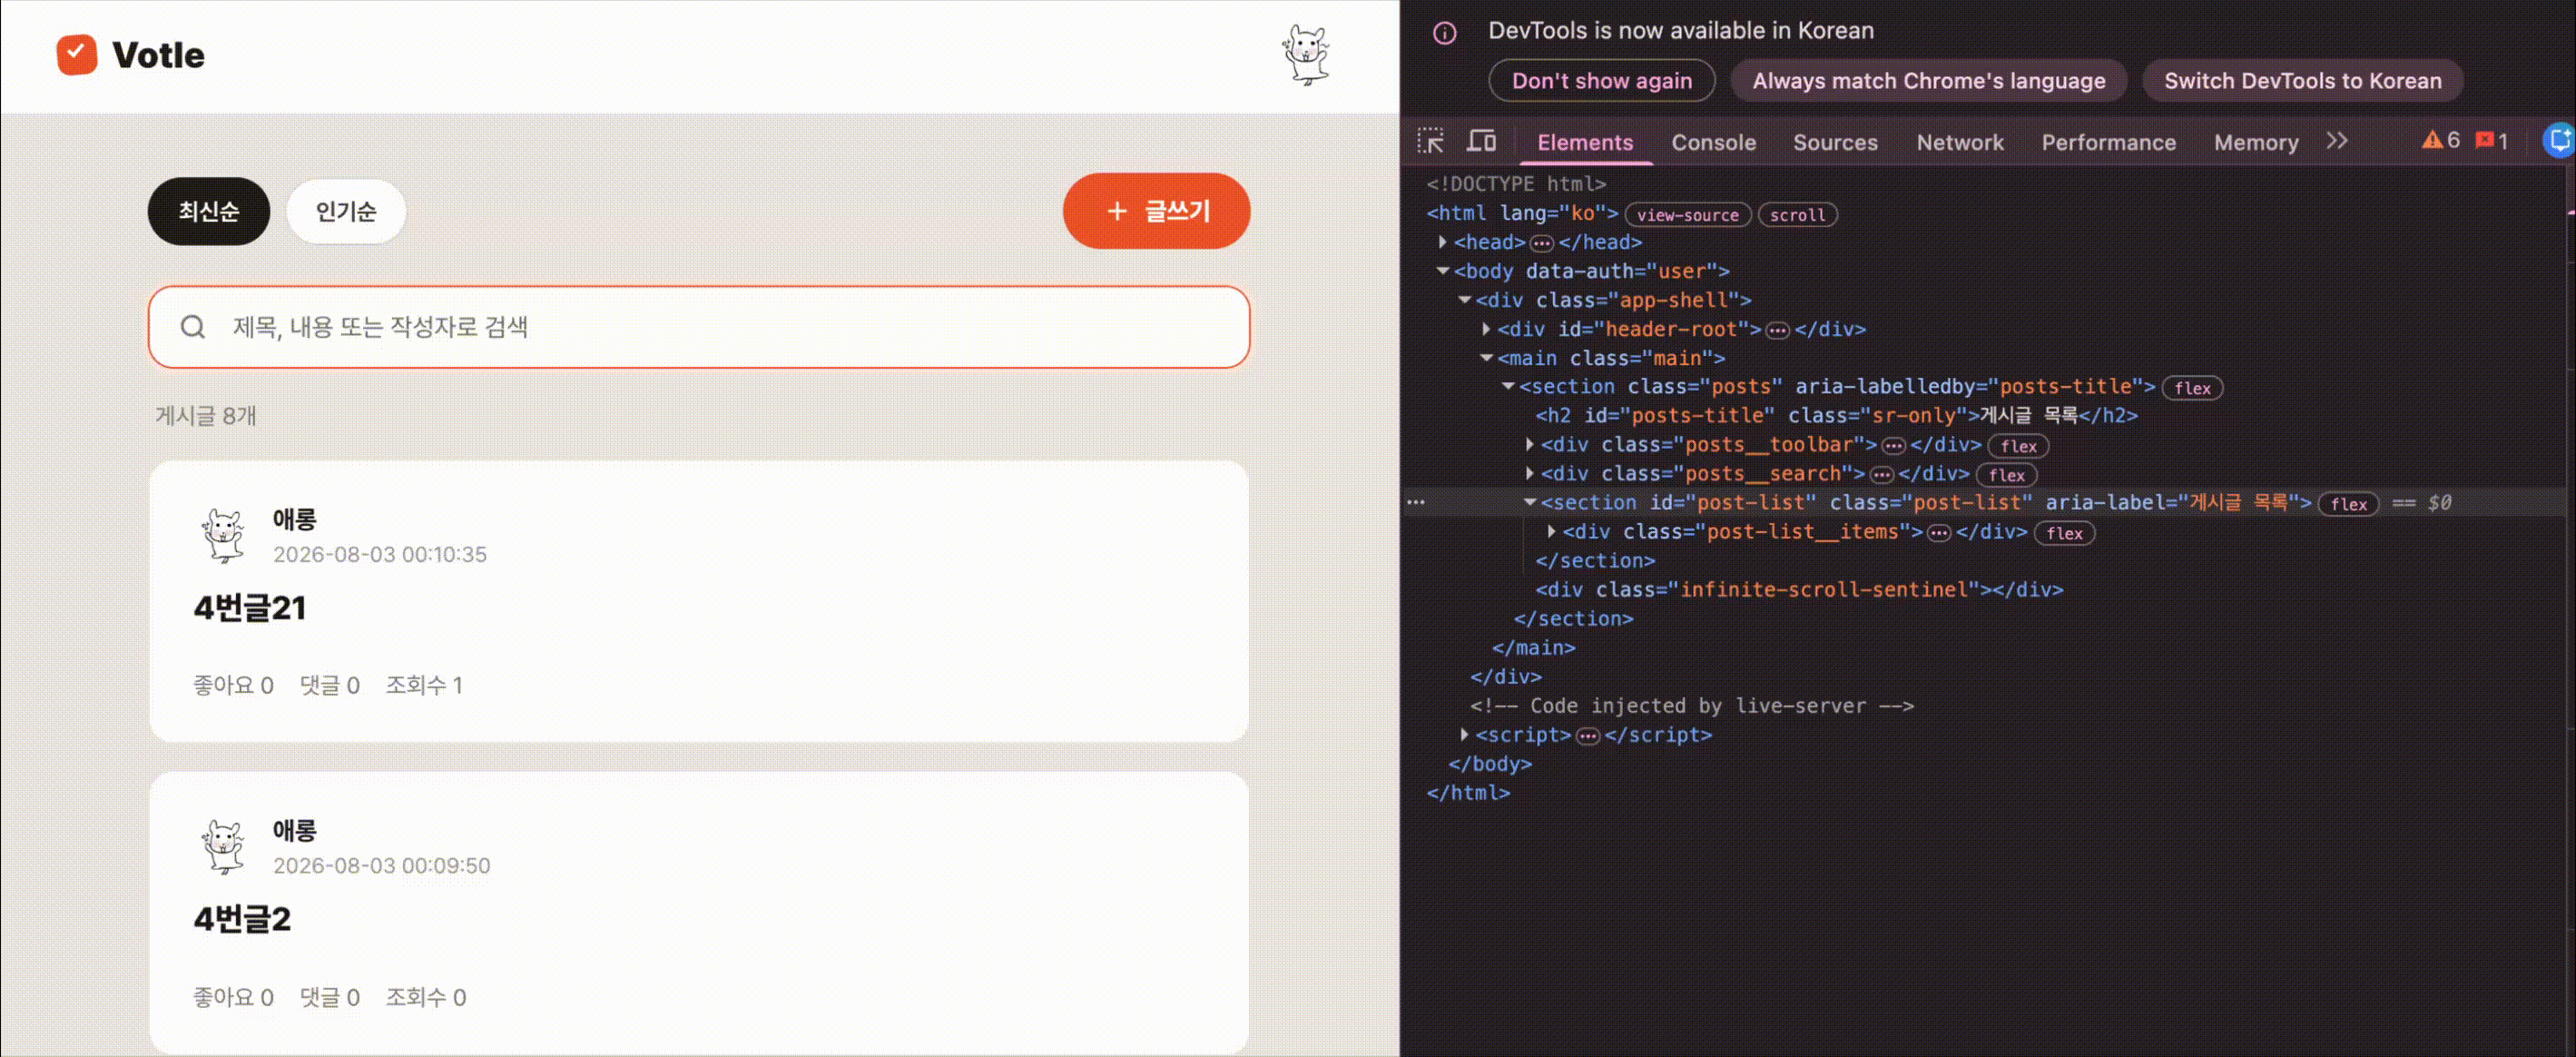The image size is (2576, 1057).
Task: Activate the inspect element picker icon
Action: point(1431,141)
